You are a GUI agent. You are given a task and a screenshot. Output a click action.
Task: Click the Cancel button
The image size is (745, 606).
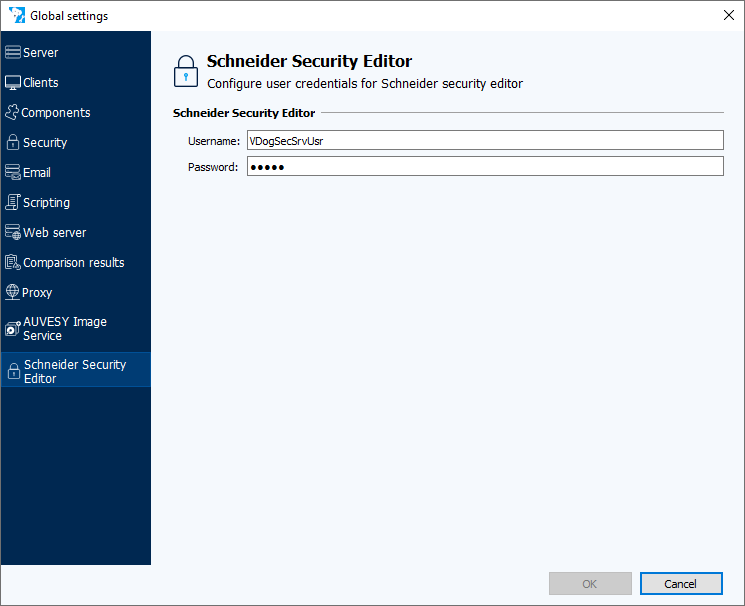(x=681, y=584)
